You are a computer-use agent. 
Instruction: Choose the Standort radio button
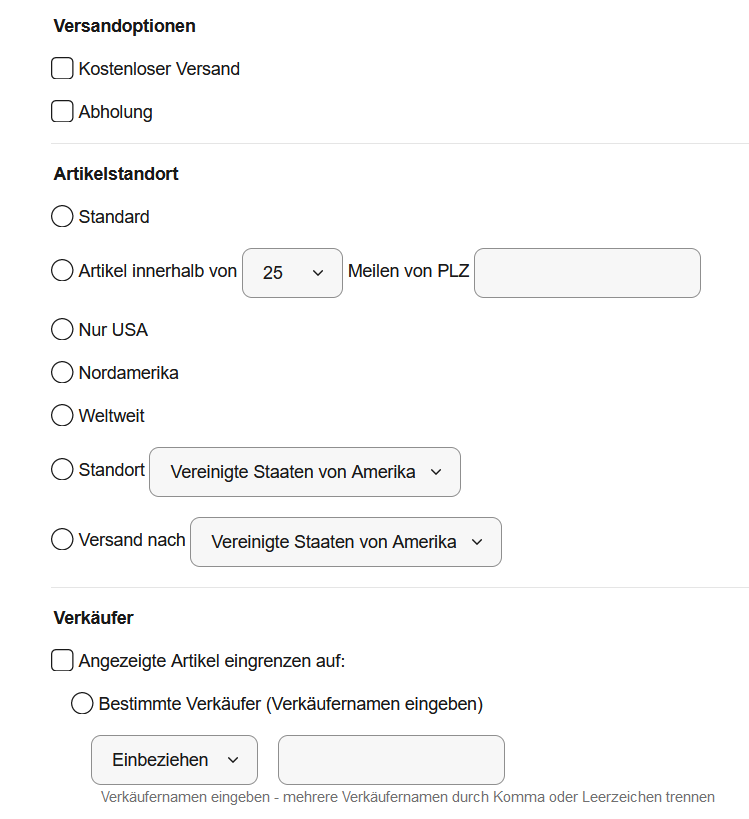click(x=62, y=469)
